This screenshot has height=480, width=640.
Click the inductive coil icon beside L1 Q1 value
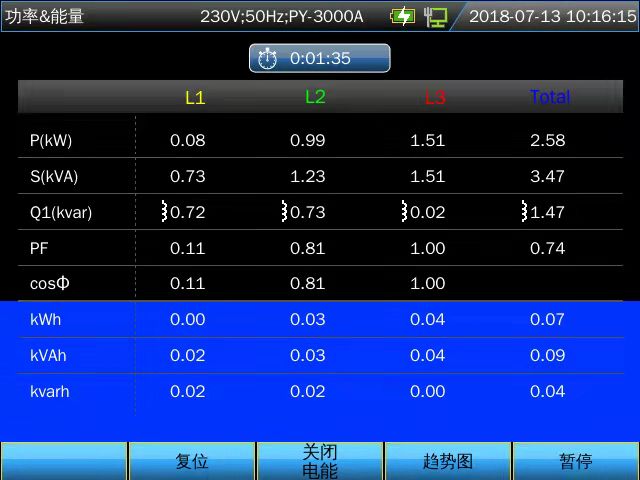[x=165, y=212]
